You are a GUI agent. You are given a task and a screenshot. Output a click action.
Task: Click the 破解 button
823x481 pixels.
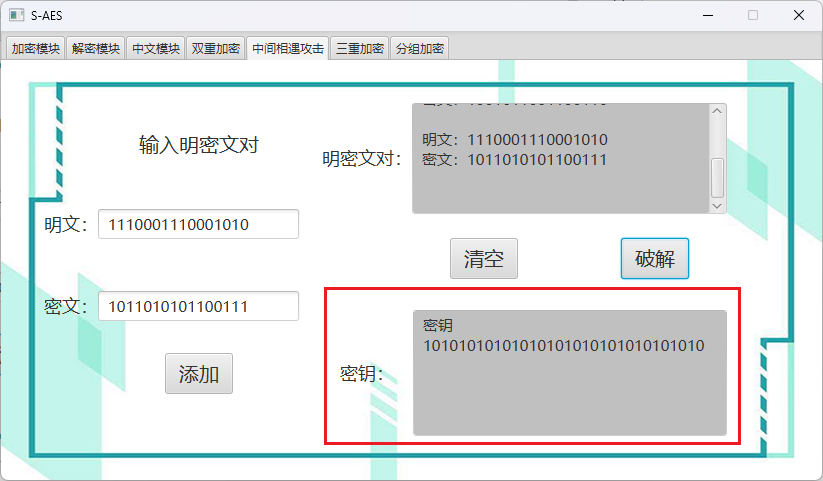click(x=654, y=259)
